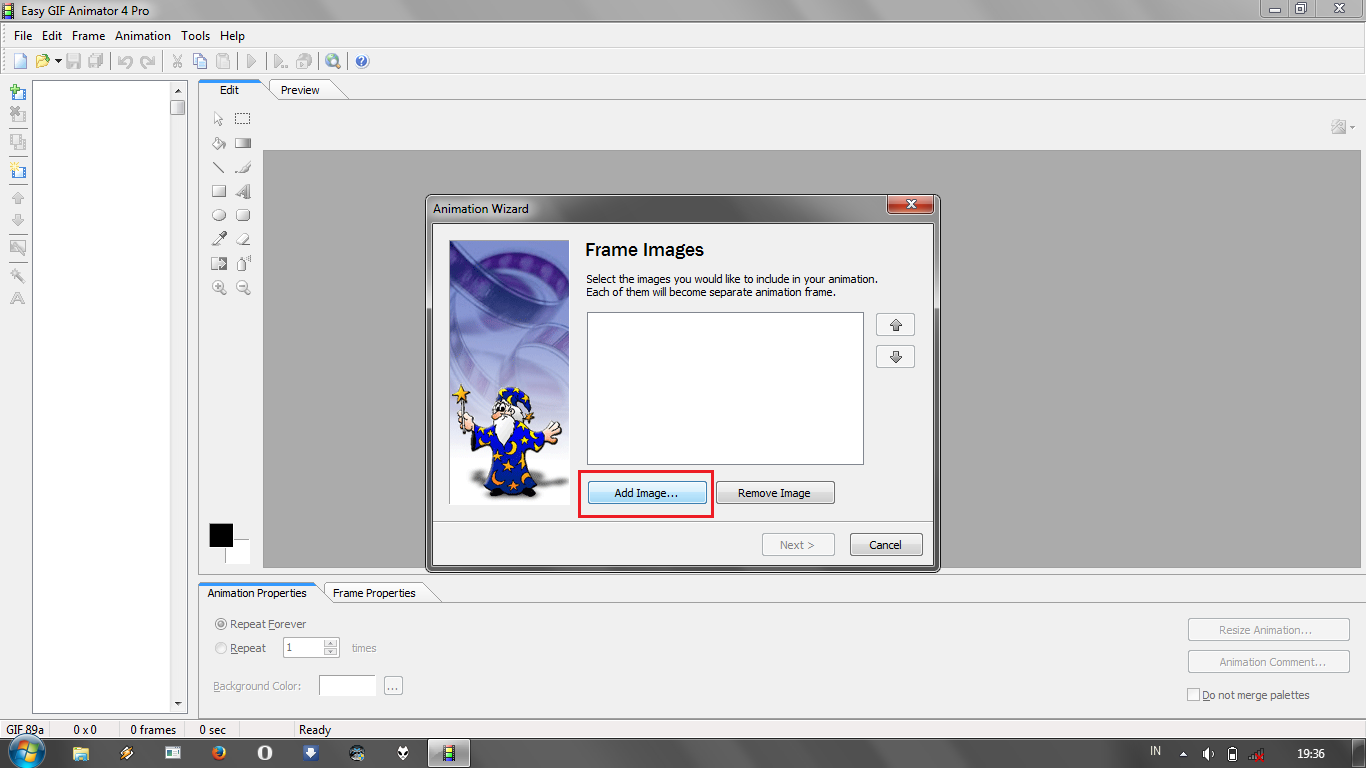The image size is (1366, 768).
Task: Click the New animation toolbar icon
Action: (20, 61)
